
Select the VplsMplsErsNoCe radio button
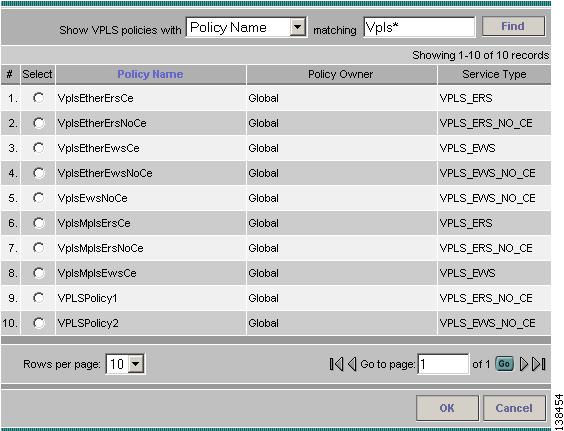(x=38, y=248)
